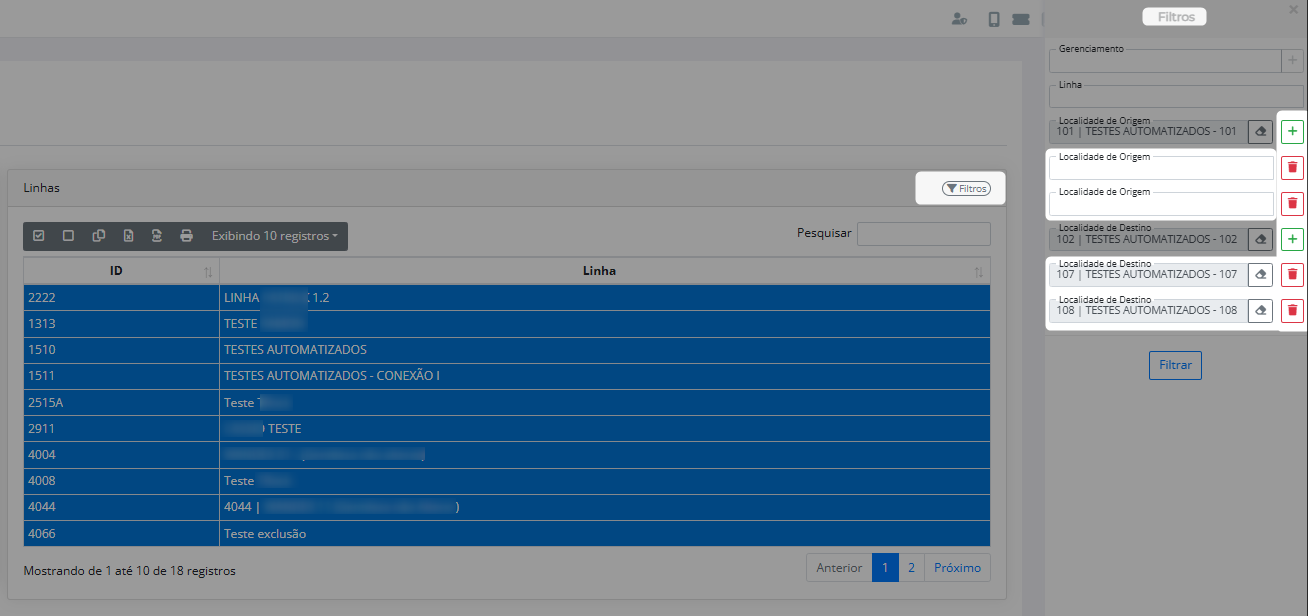Add another Localidade de Origem field

point(1292,131)
